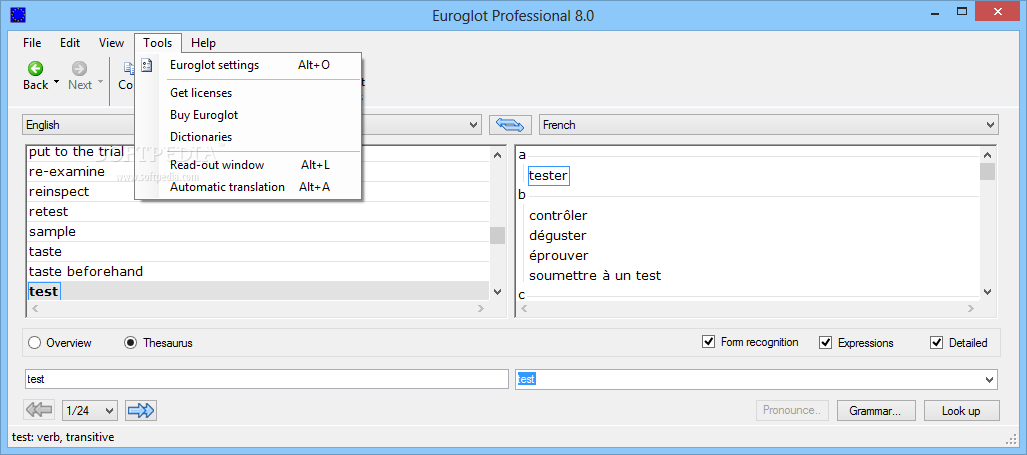Click the source word input field

click(265, 379)
